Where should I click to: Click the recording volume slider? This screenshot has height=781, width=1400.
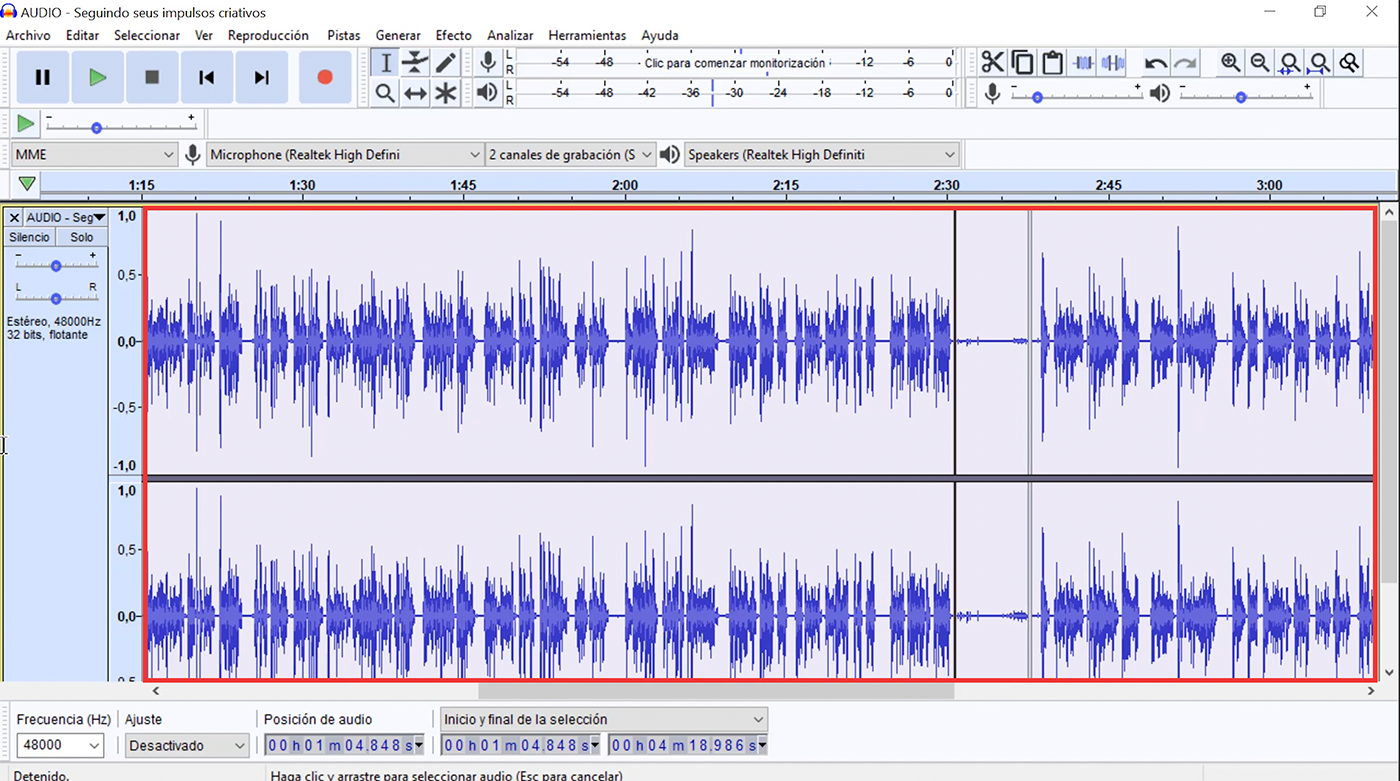[x=1075, y=96]
